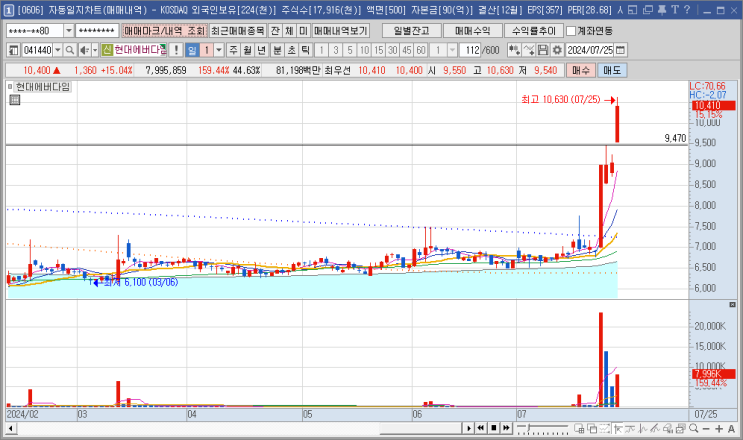Expand the stock code 041440 dropdown arrow
The width and height of the screenshot is (743, 440).
click(58, 50)
